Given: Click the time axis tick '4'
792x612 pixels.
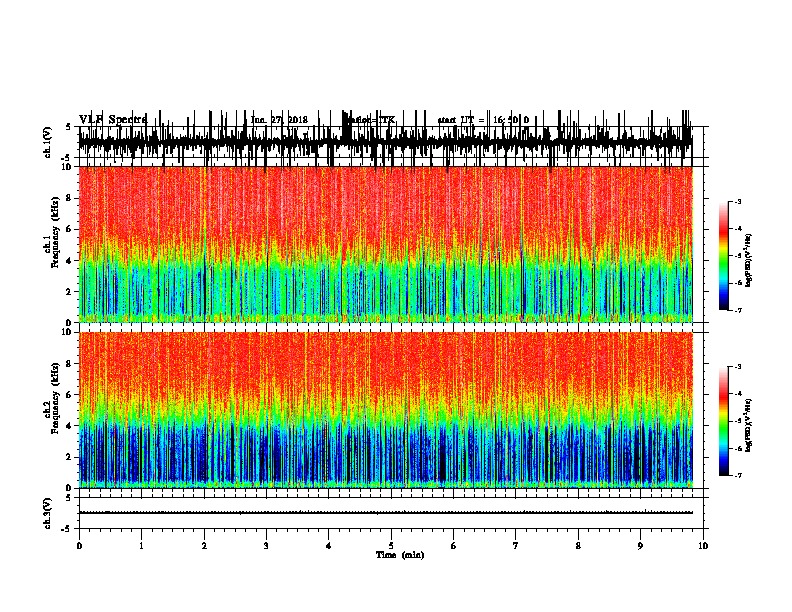Looking at the screenshot, I should 329,546.
